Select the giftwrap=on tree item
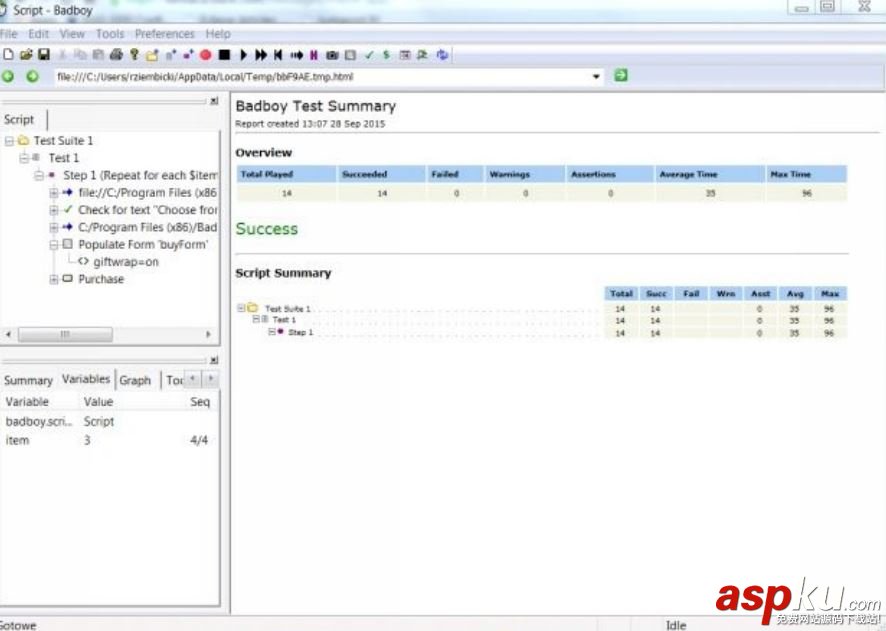This screenshot has width=886, height=631. tap(125, 262)
